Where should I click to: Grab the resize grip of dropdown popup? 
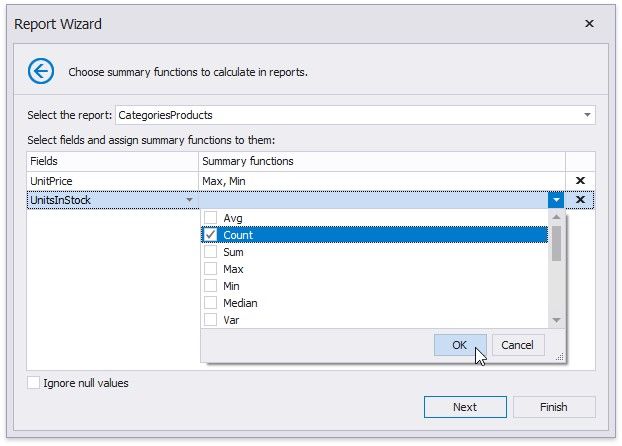(560, 356)
